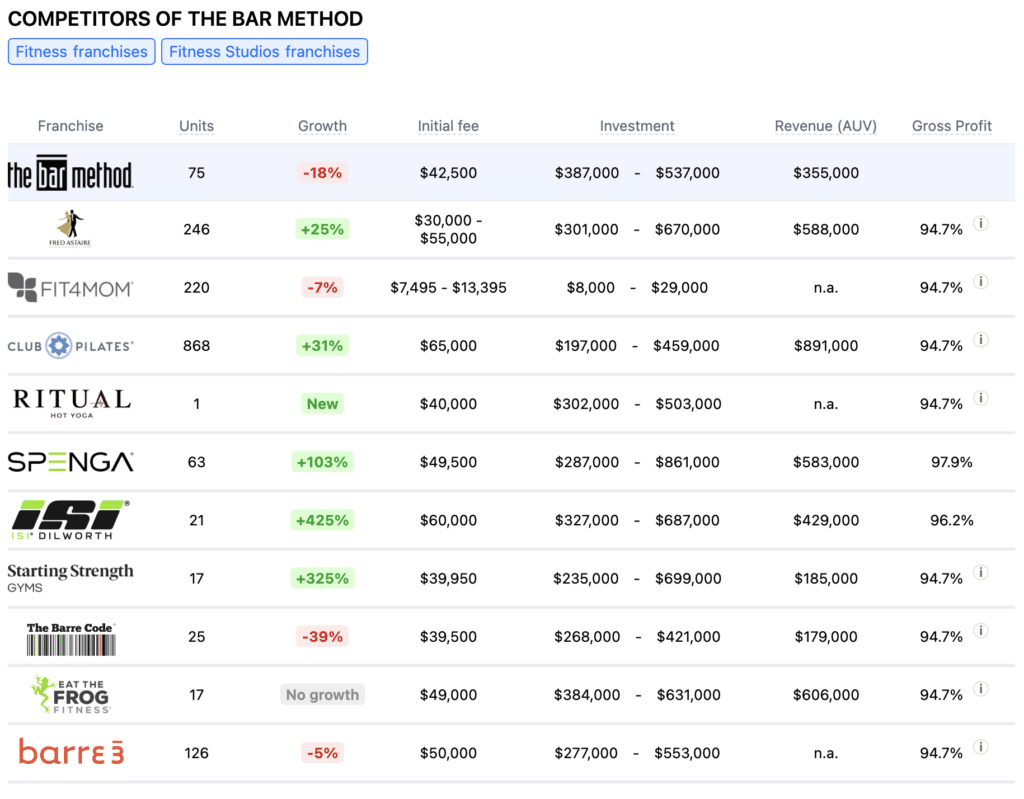Select the $65,000 initial fee cell
This screenshot has width=1024, height=799.
[x=448, y=346]
